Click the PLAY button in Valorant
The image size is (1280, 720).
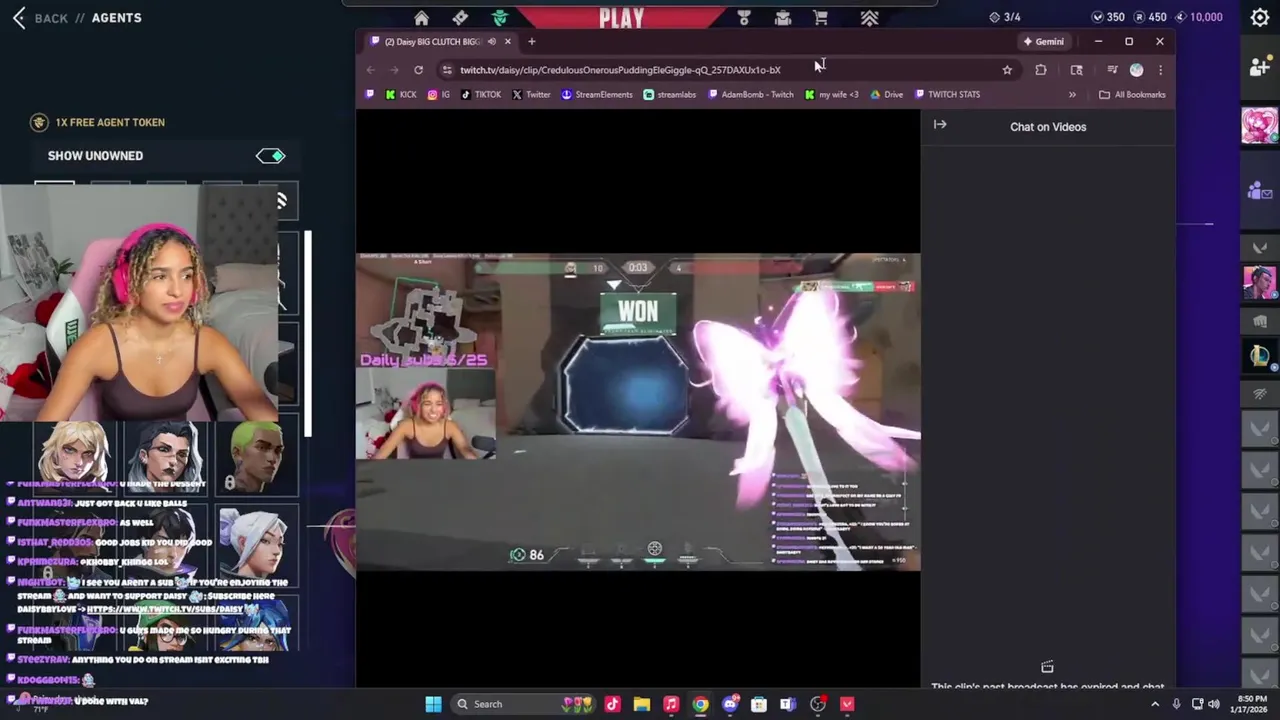pyautogui.click(x=621, y=17)
